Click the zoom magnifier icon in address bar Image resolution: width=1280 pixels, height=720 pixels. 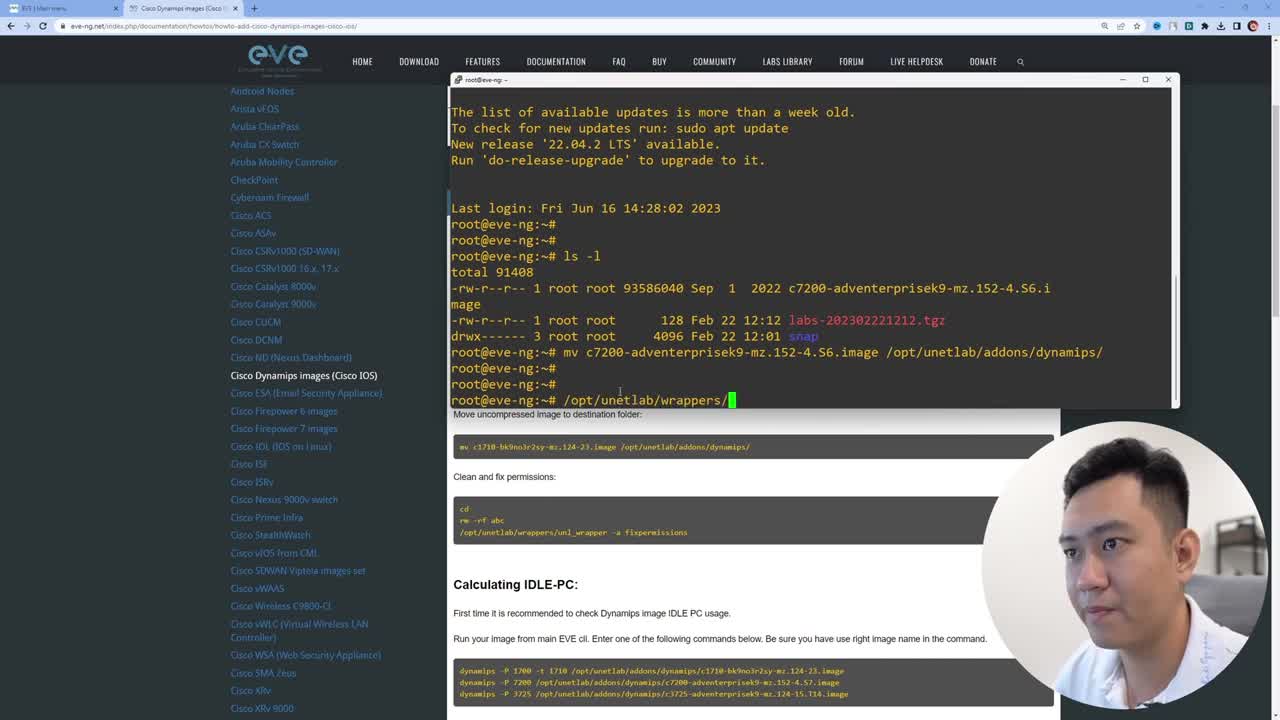1104,26
